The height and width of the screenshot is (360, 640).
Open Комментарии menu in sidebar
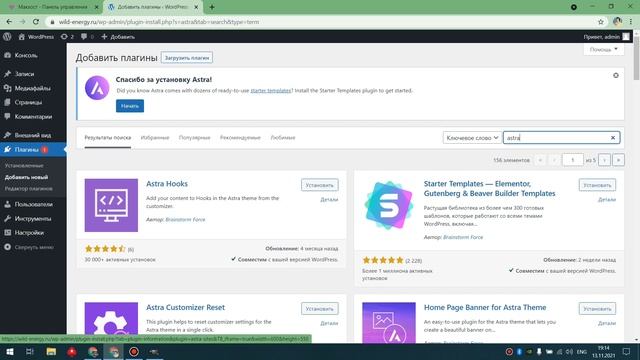tap(33, 117)
